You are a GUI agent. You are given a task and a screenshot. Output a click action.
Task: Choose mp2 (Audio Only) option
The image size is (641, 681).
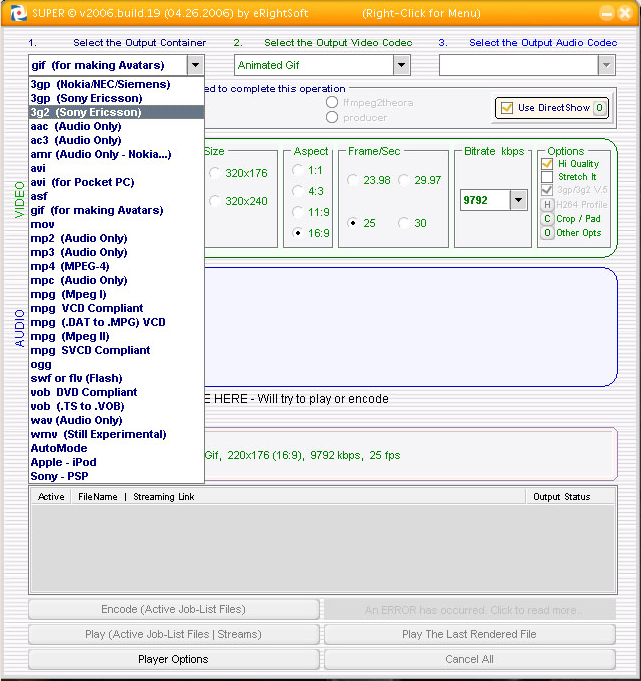pos(116,238)
